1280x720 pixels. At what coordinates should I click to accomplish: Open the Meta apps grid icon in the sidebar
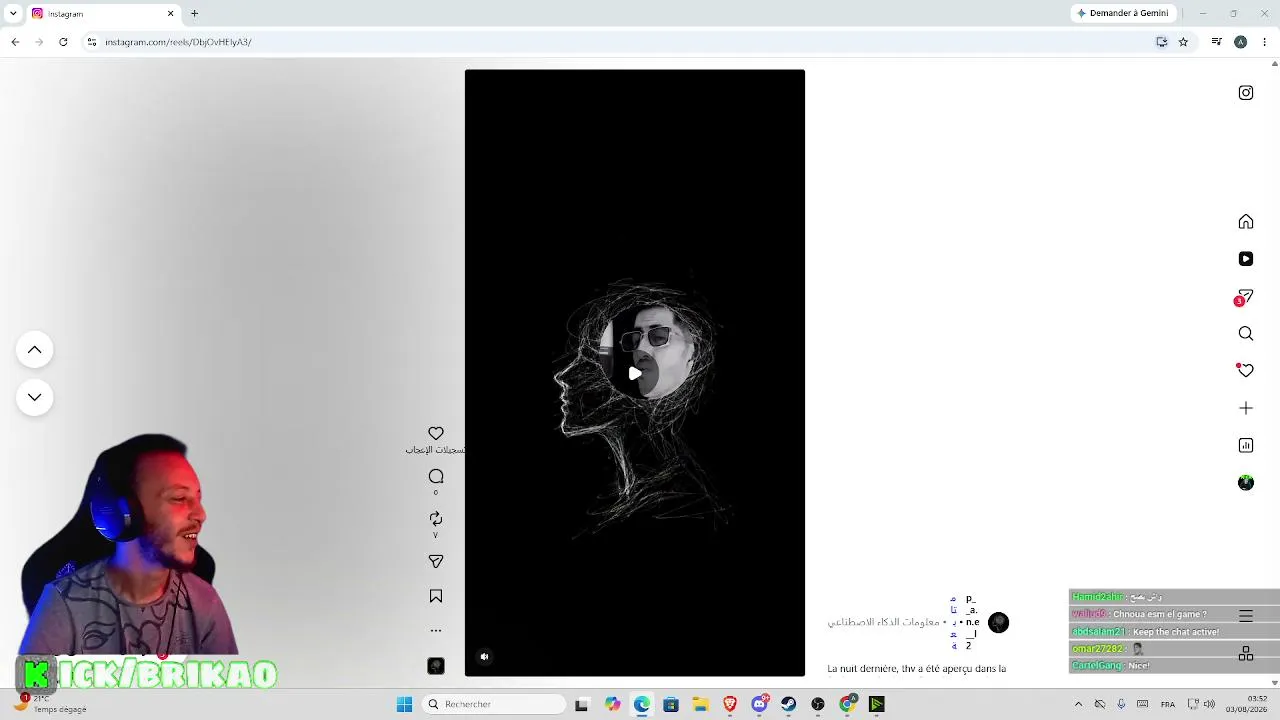[1246, 654]
